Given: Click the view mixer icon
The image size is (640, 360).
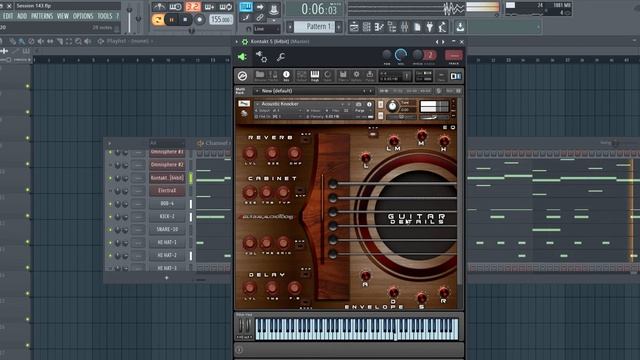Looking at the screenshot, I should pos(404,27).
